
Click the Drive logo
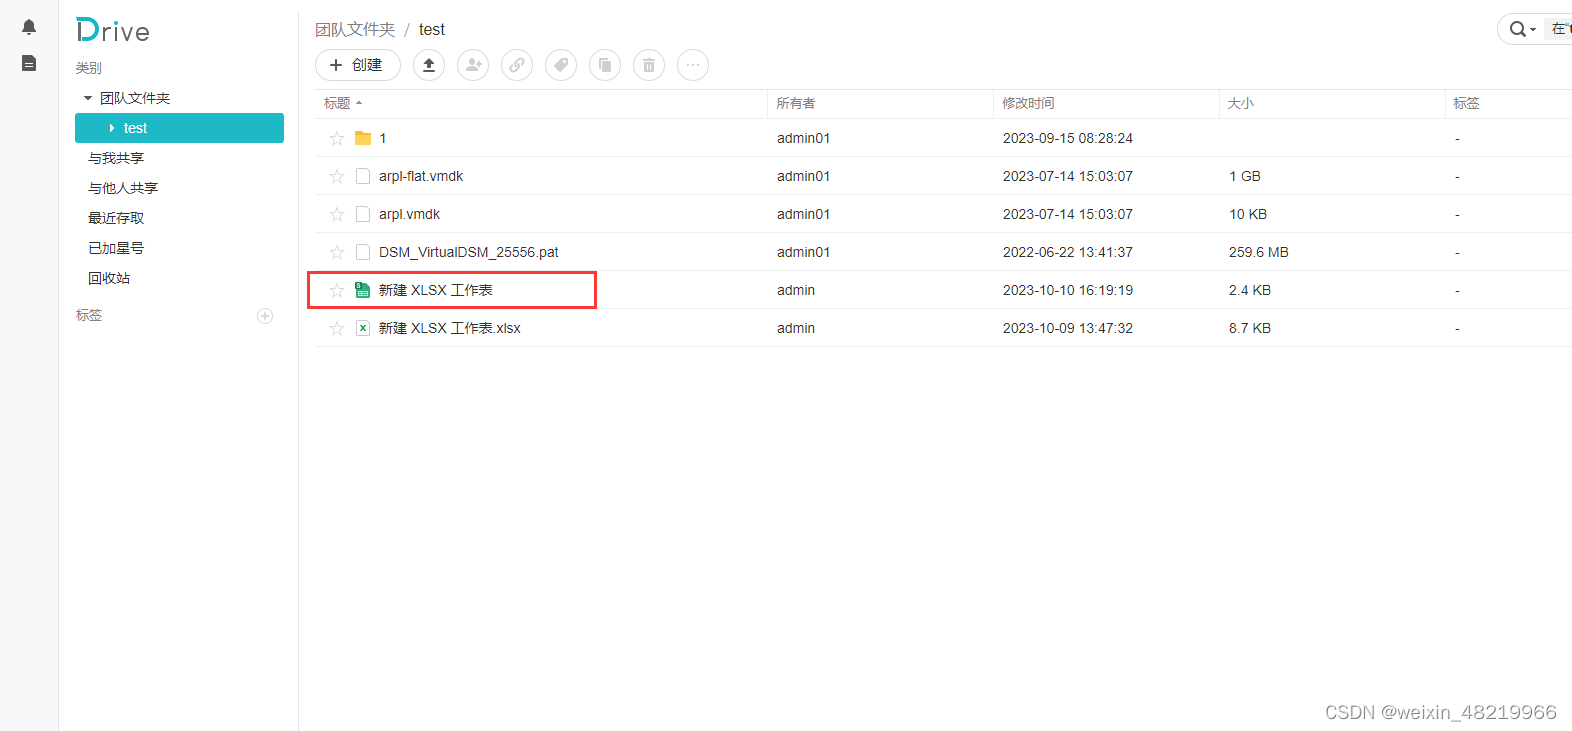(x=112, y=31)
